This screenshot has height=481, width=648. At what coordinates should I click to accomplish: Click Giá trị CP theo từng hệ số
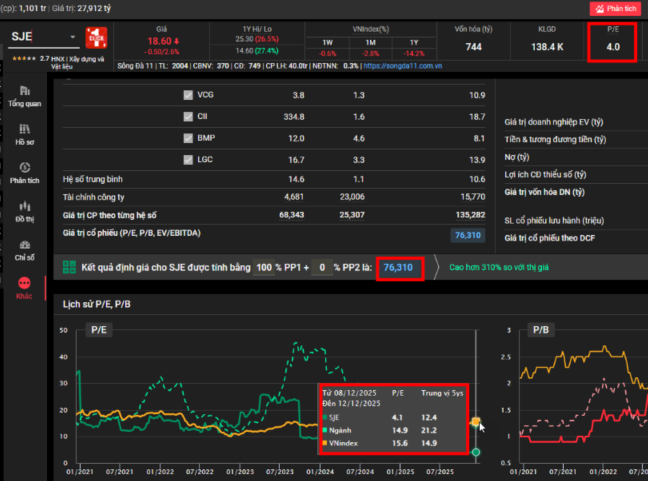110,215
